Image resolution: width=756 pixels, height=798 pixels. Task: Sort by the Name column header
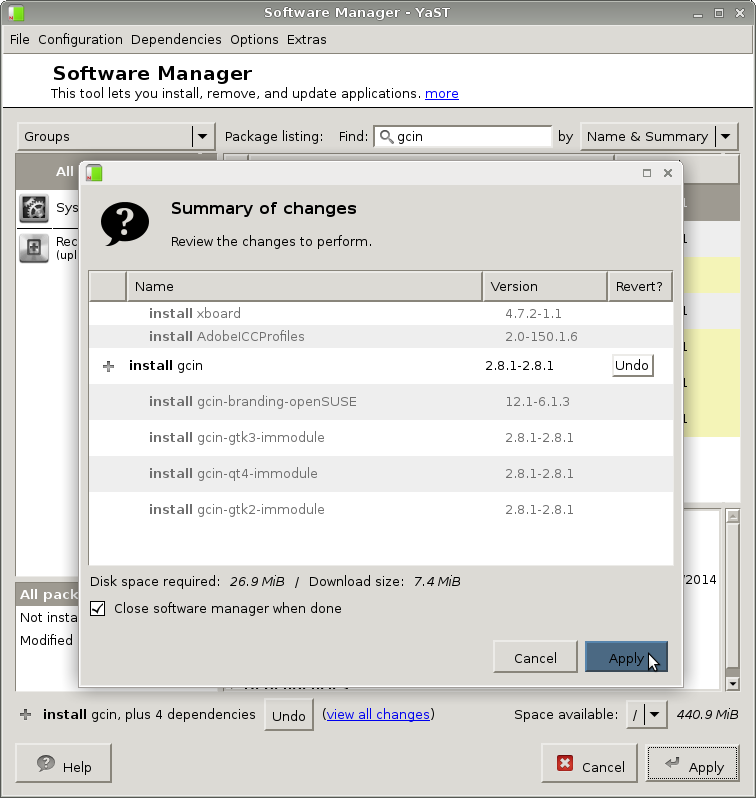pos(304,287)
